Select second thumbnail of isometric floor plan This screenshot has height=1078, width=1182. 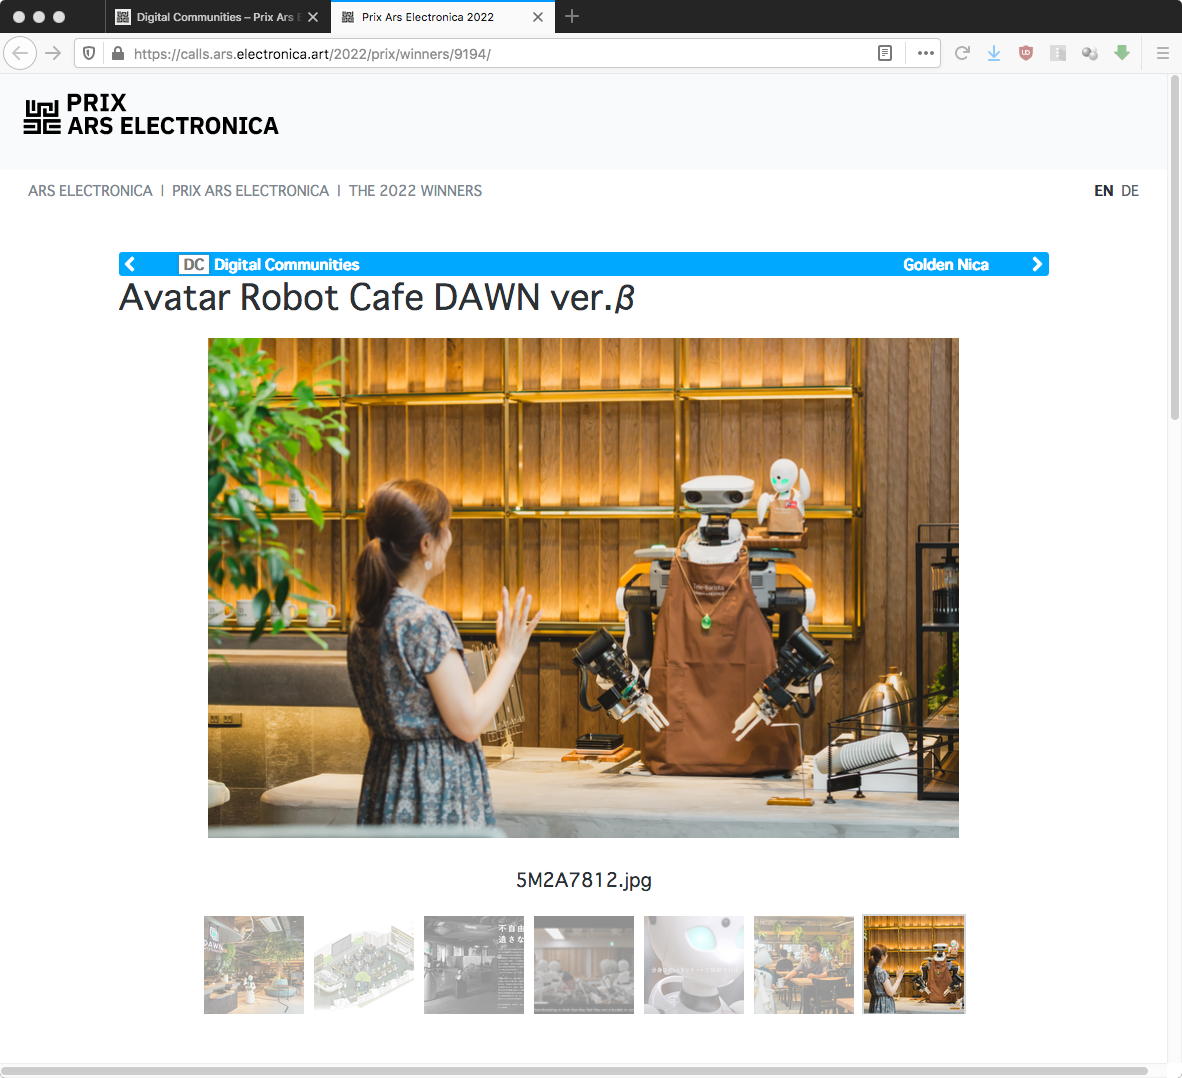(x=364, y=964)
